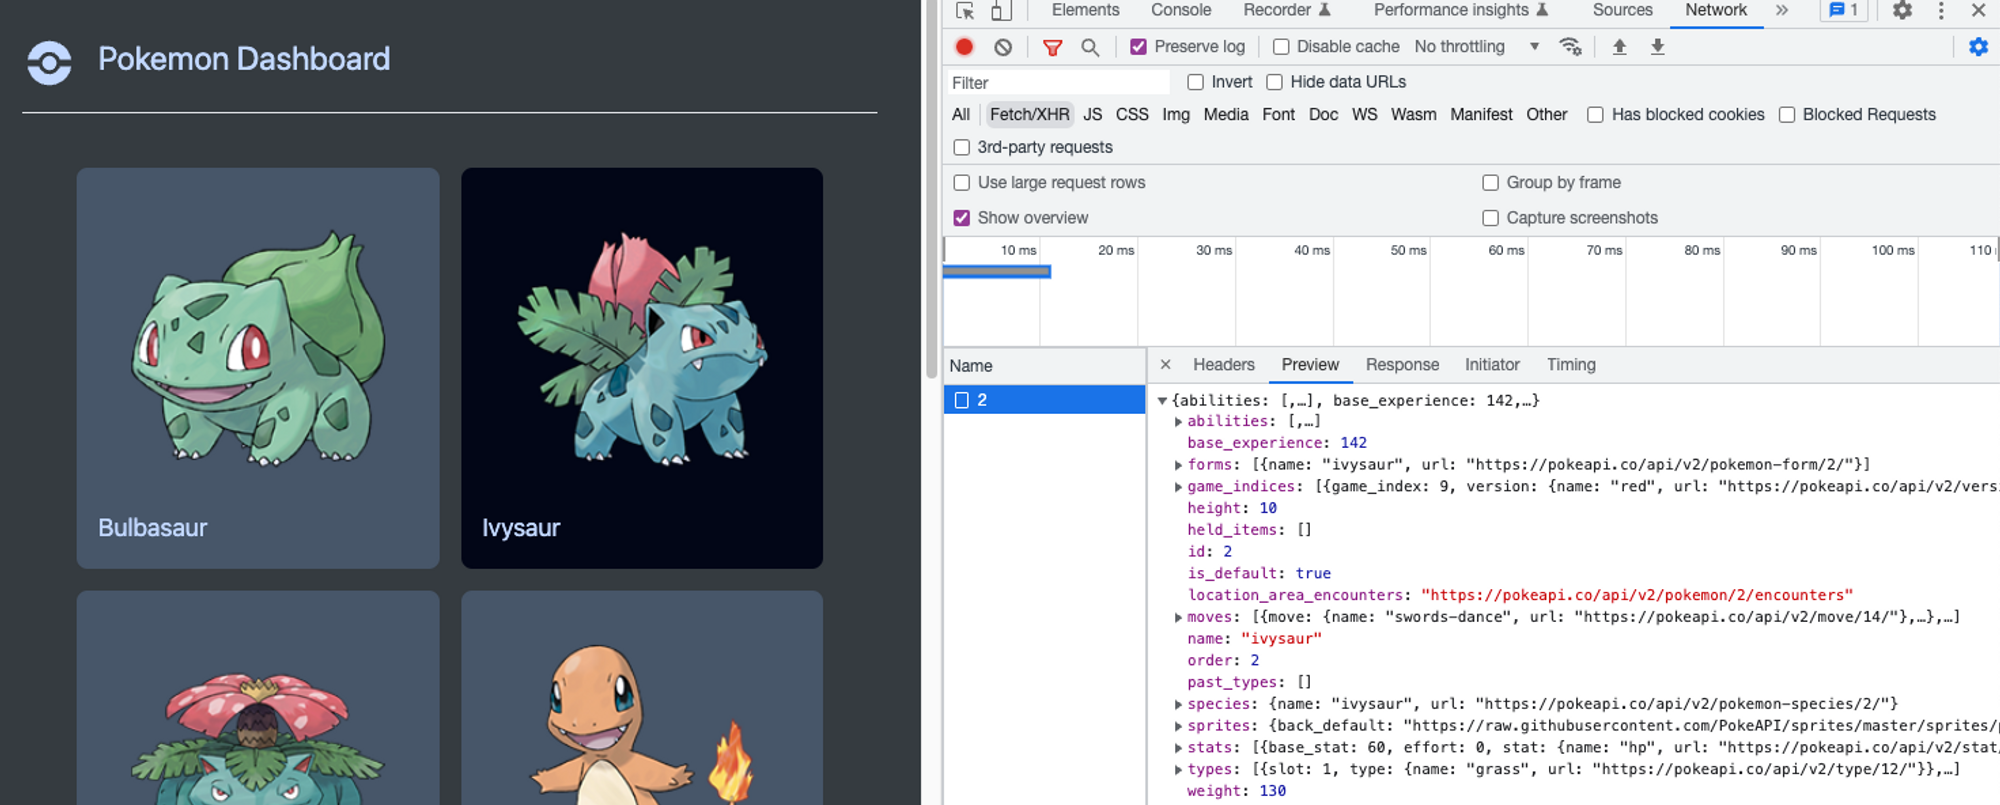2000x805 pixels.
Task: Uncheck Show overview option
Action: [962, 218]
